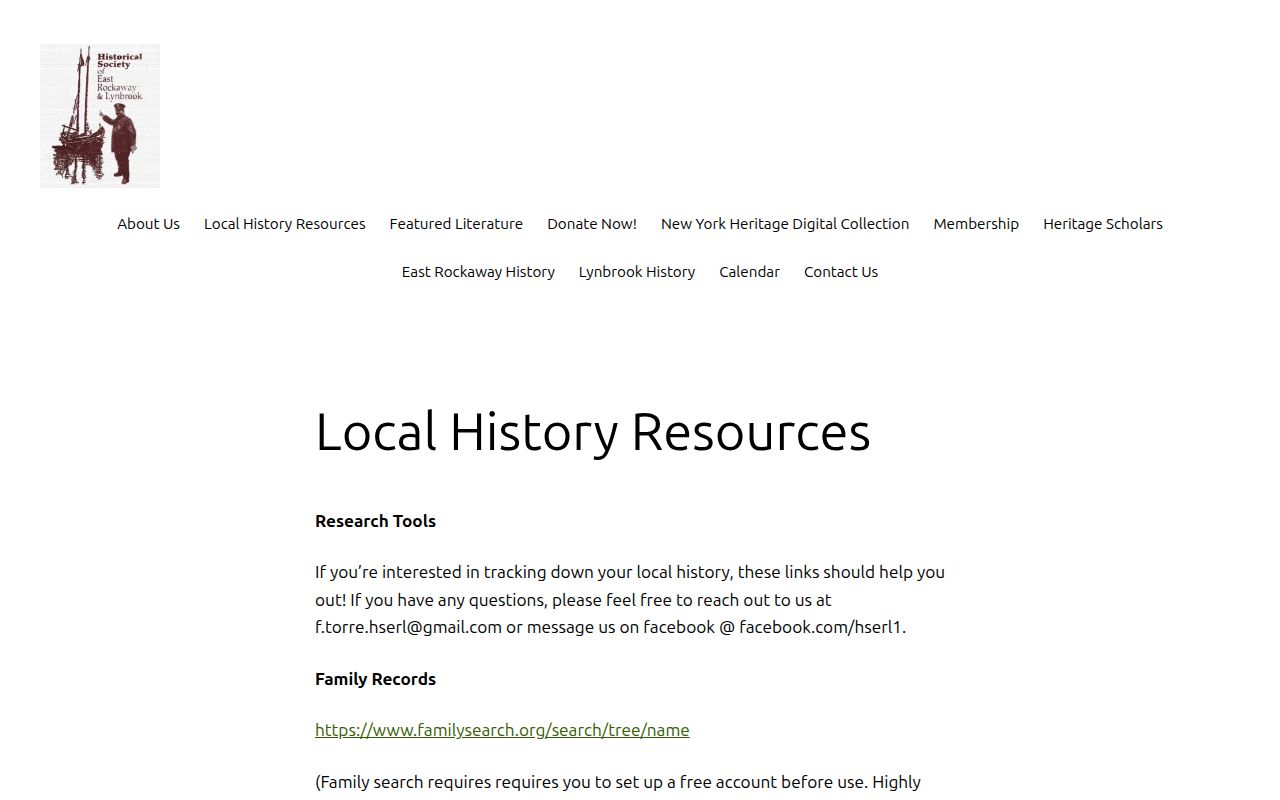Open the Lynbrook History page
The width and height of the screenshot is (1280, 800).
coord(637,272)
